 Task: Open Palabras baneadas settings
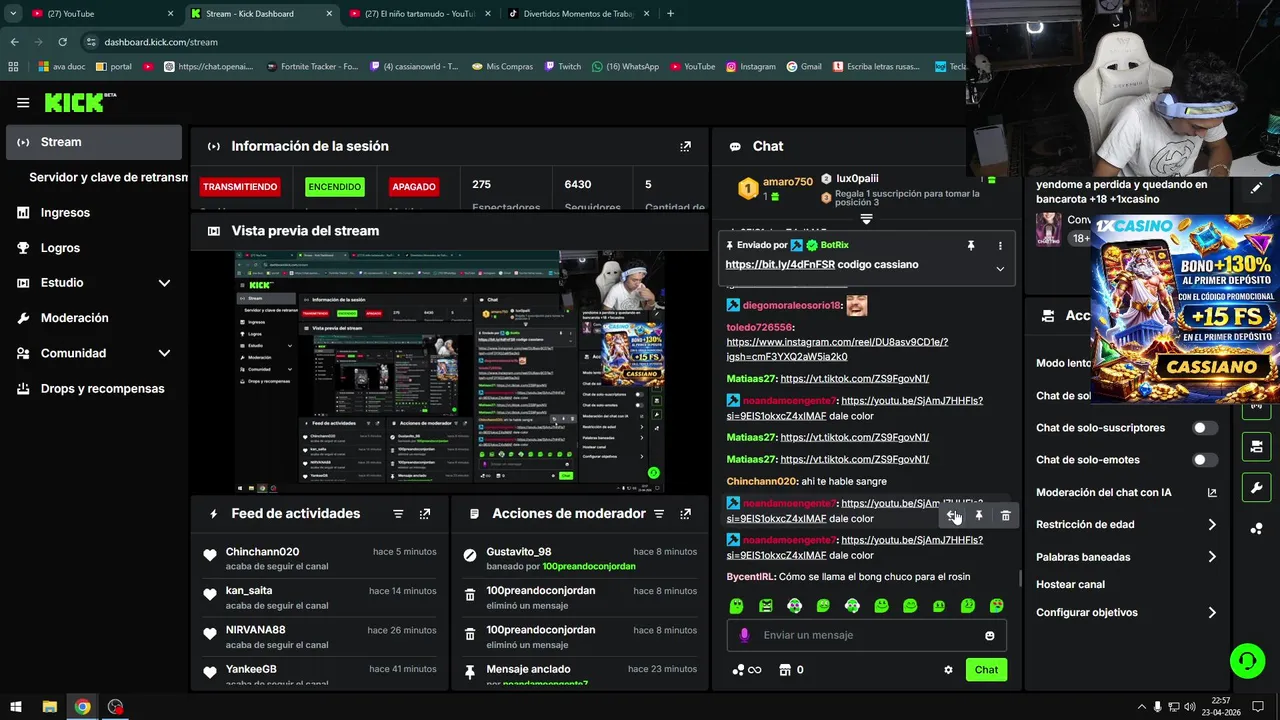point(1126,557)
